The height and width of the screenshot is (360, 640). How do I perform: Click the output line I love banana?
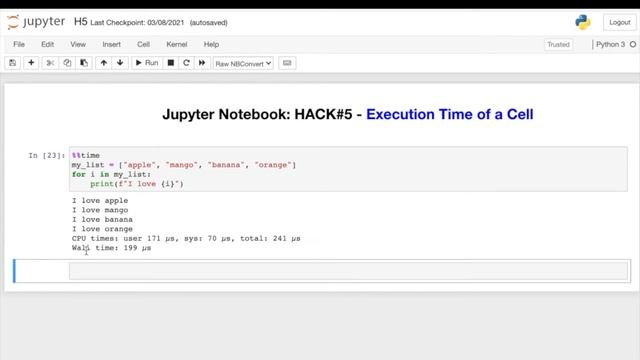pos(102,219)
